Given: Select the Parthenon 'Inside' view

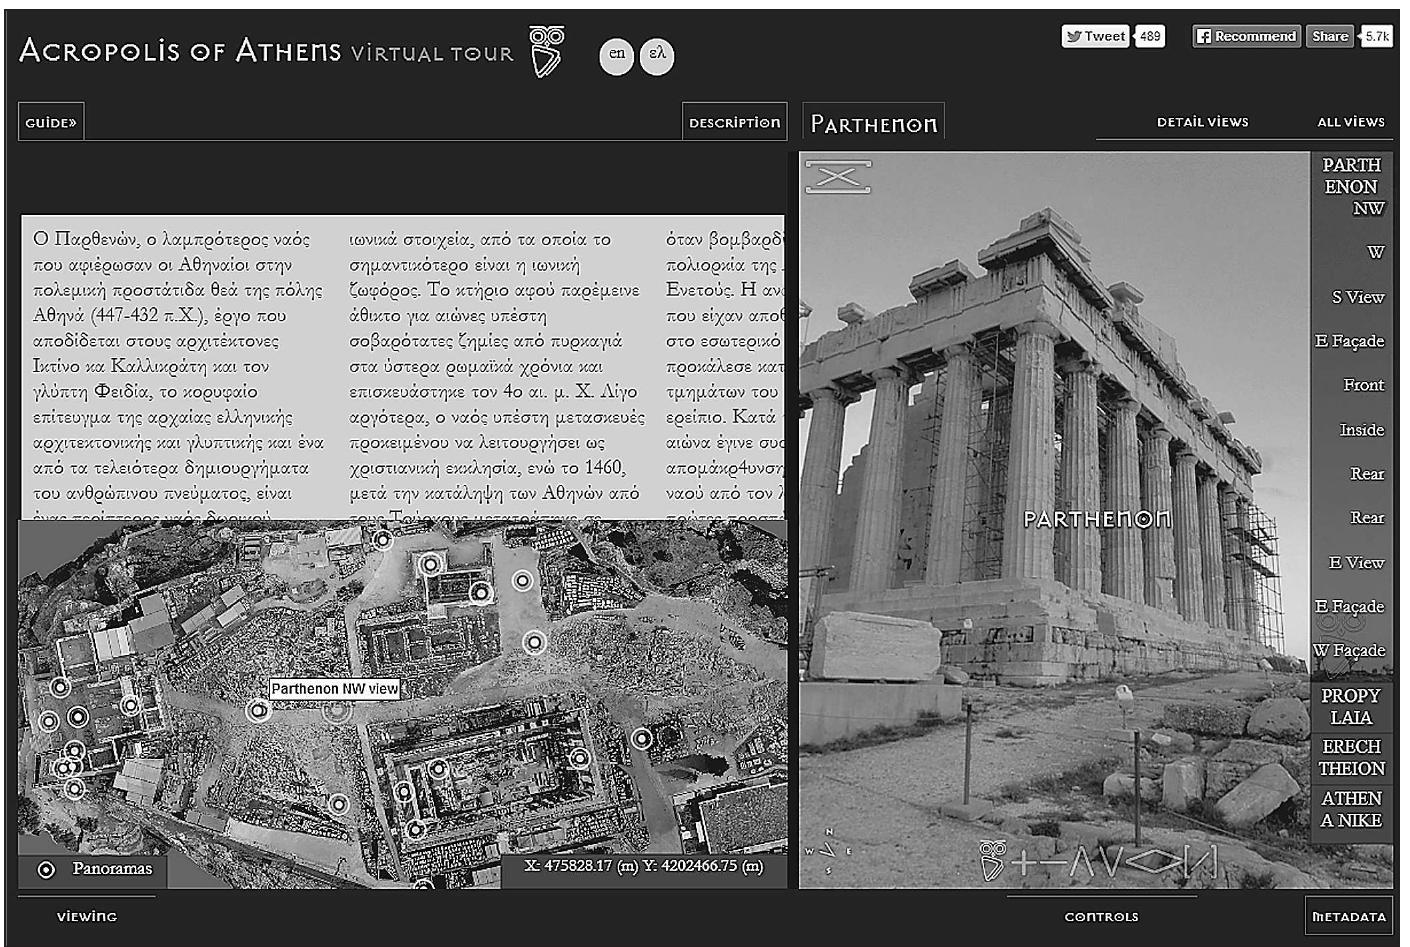Looking at the screenshot, I should [x=1361, y=430].
